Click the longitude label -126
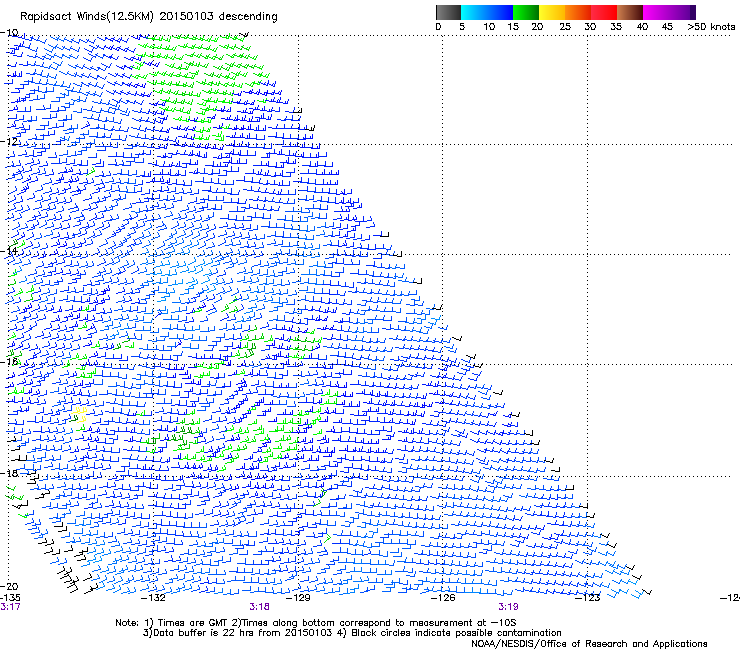The image size is (740, 650). [443, 598]
